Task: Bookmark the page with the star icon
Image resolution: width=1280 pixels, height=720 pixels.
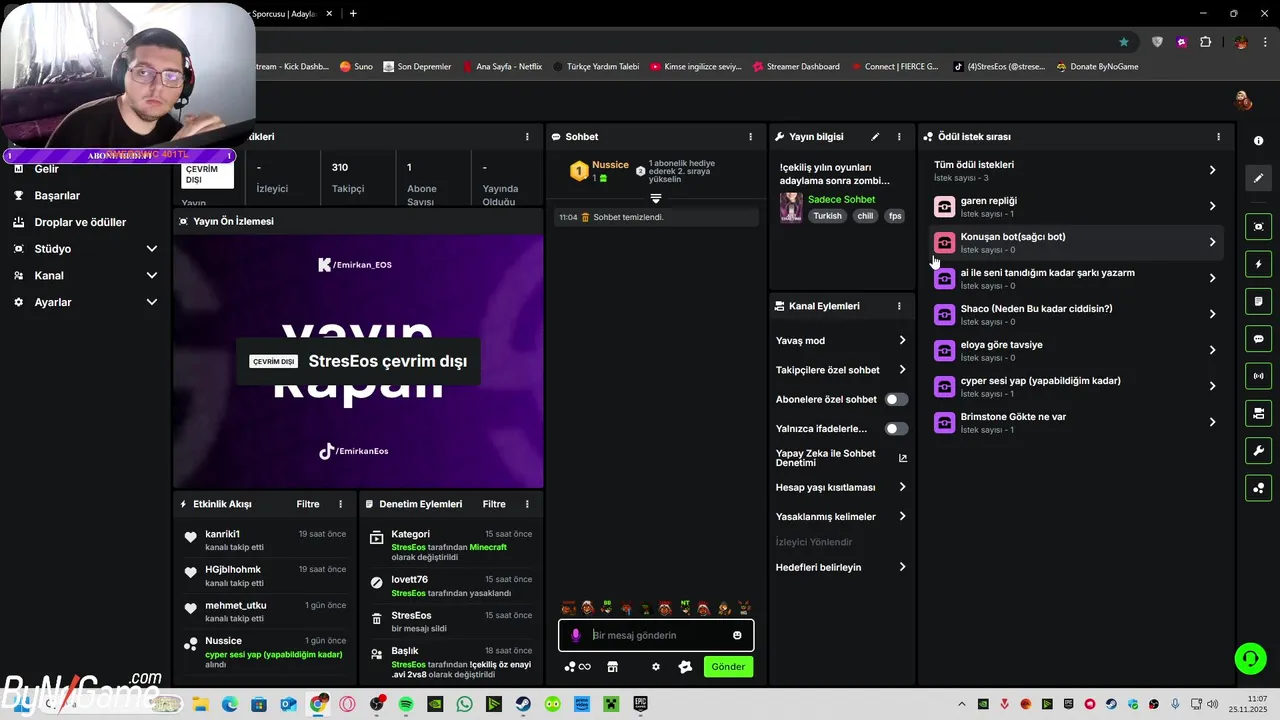Action: click(x=1124, y=42)
